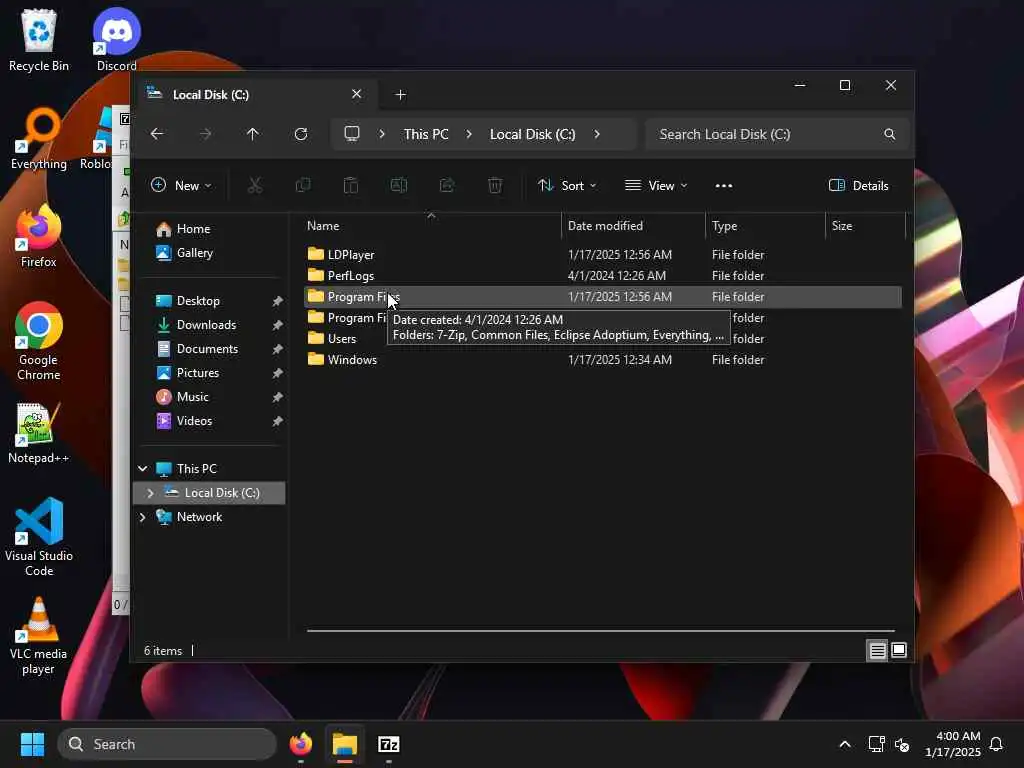1024x768 pixels.
Task: Click chevron after Local Disk (C:) breadcrumb
Action: click(x=597, y=134)
